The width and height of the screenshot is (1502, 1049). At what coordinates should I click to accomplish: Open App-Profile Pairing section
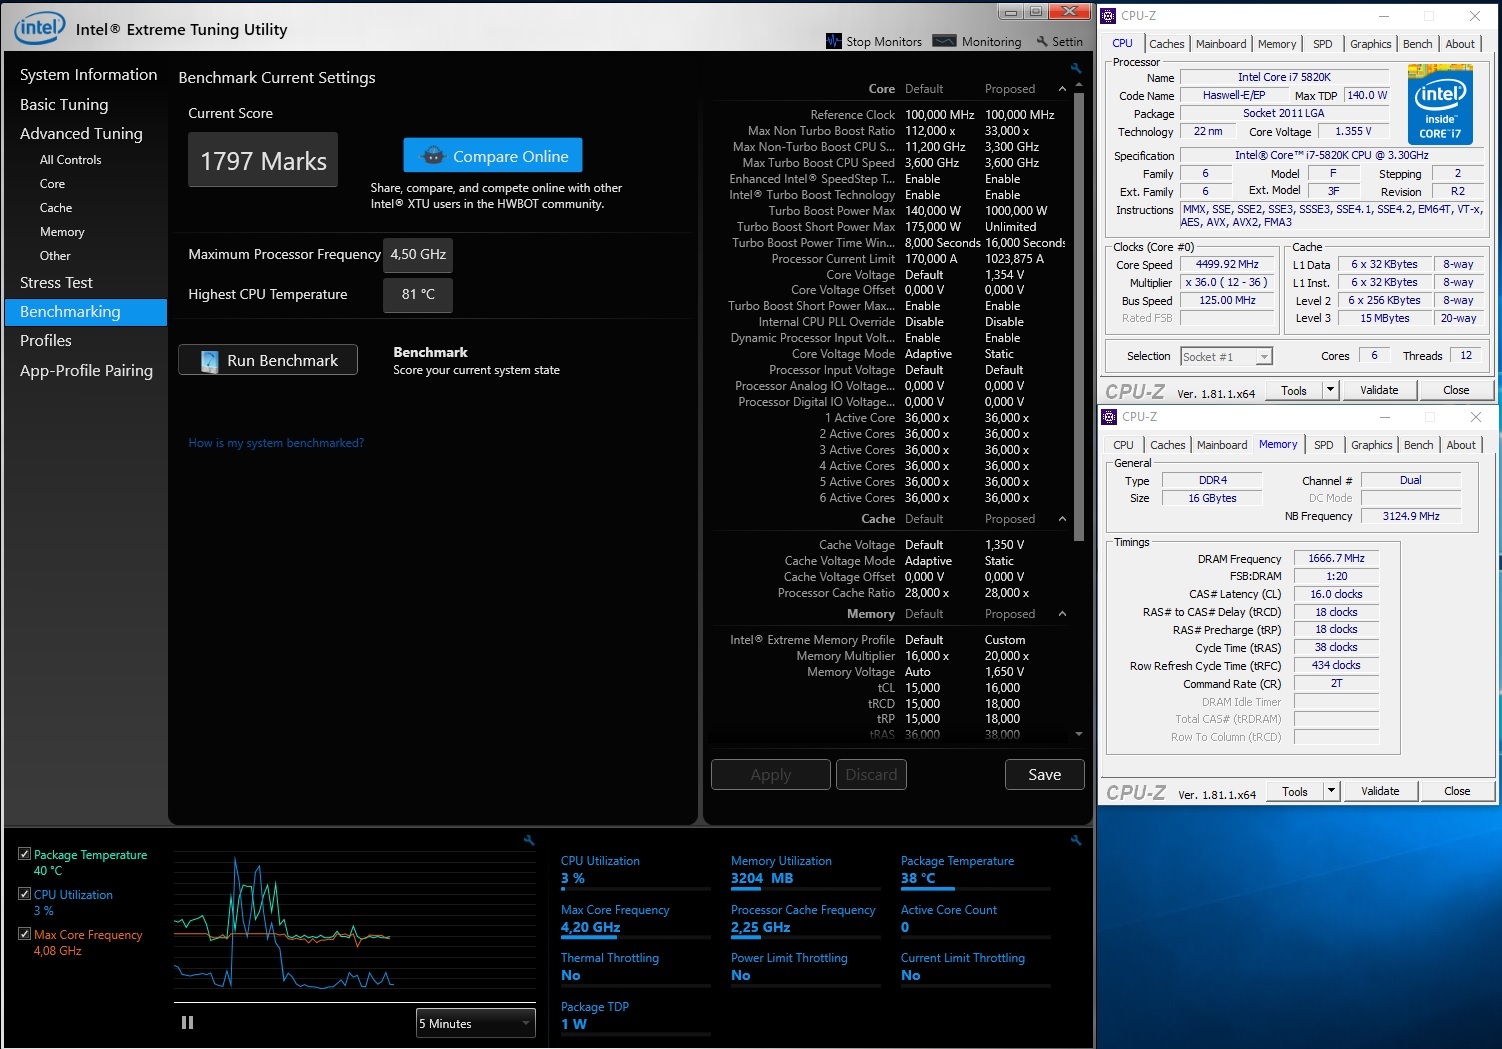pyautogui.click(x=86, y=370)
